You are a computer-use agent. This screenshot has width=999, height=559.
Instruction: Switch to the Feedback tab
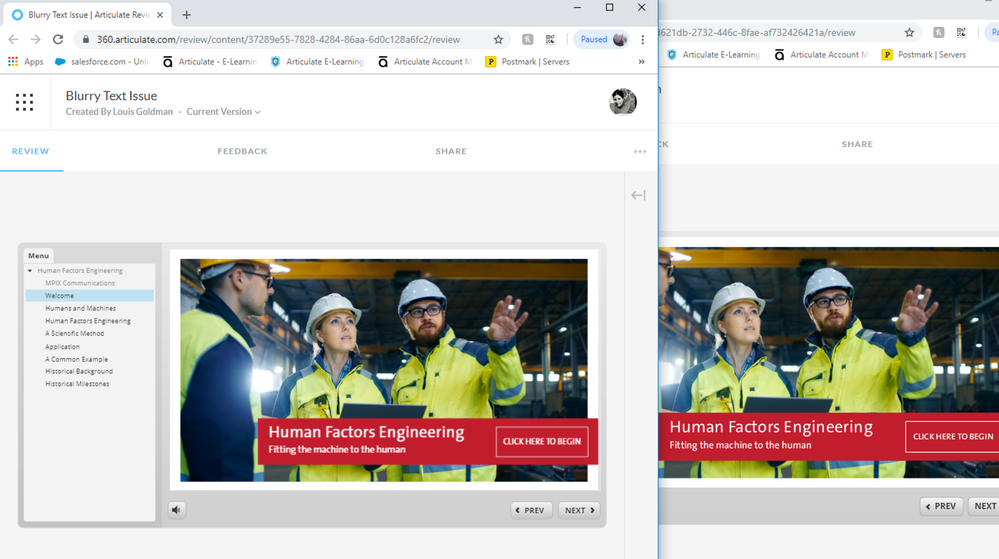(x=242, y=151)
